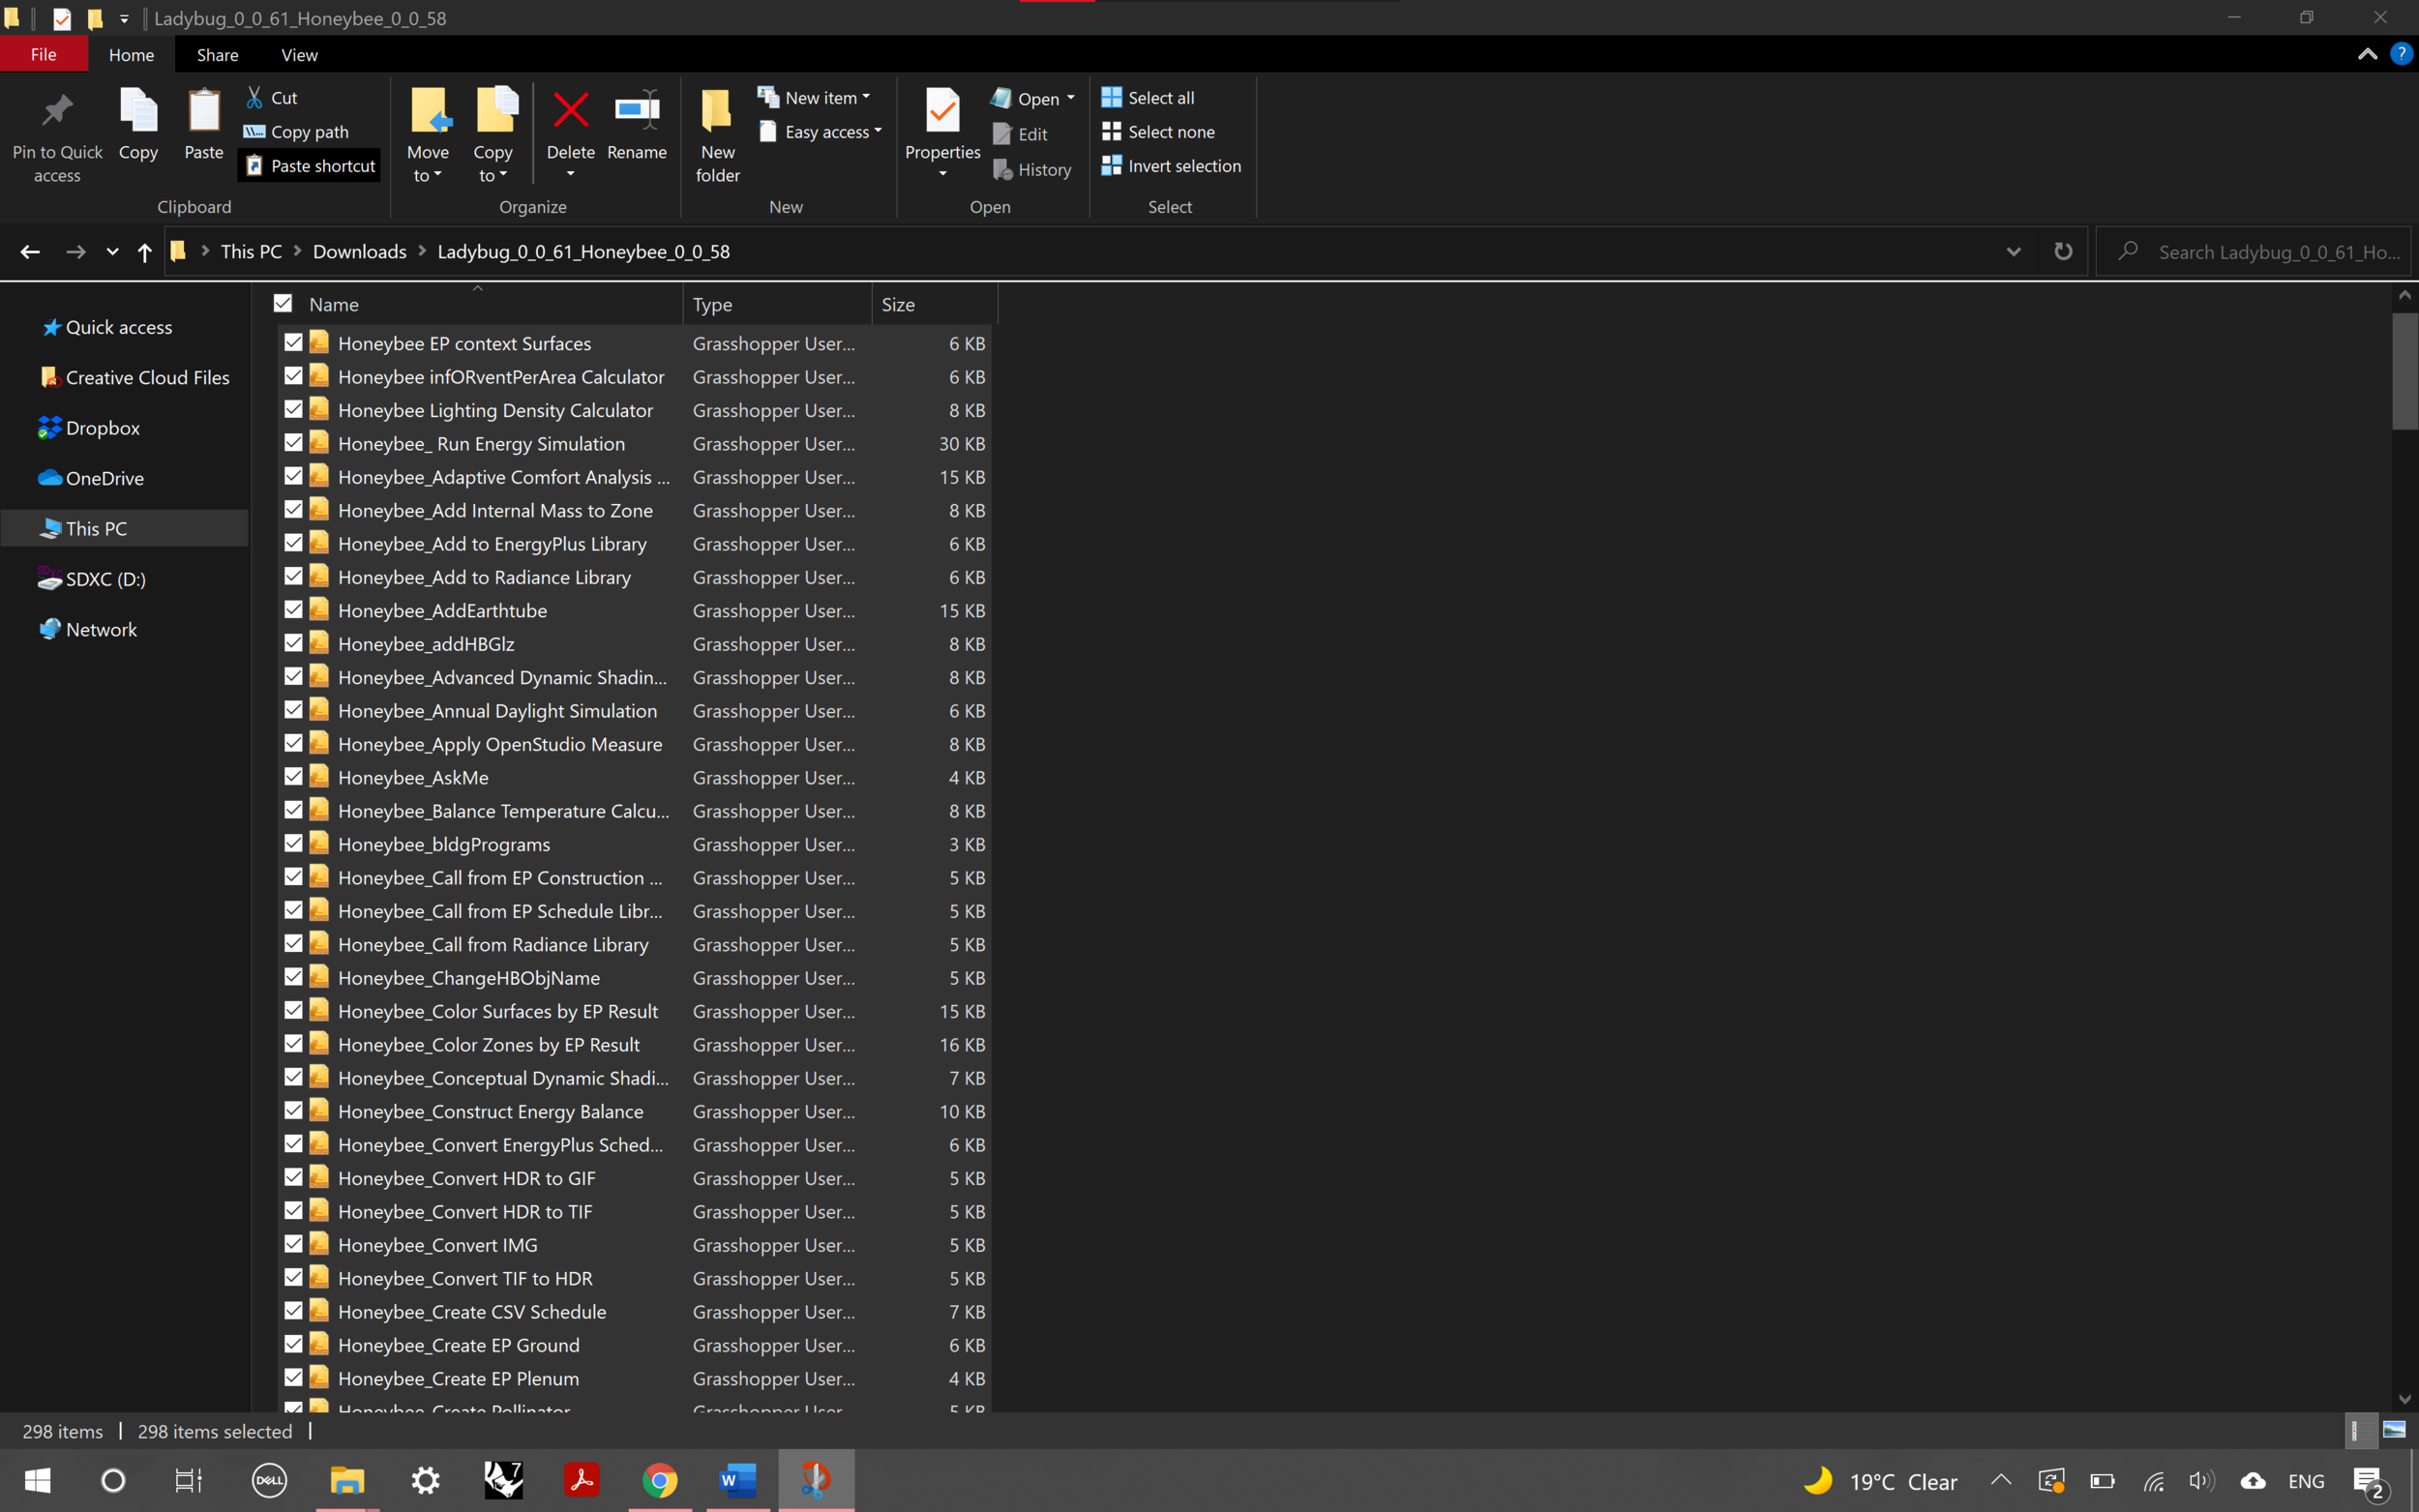The image size is (2419, 1512).
Task: Open Google Chrome from the taskbar
Action: pos(659,1480)
